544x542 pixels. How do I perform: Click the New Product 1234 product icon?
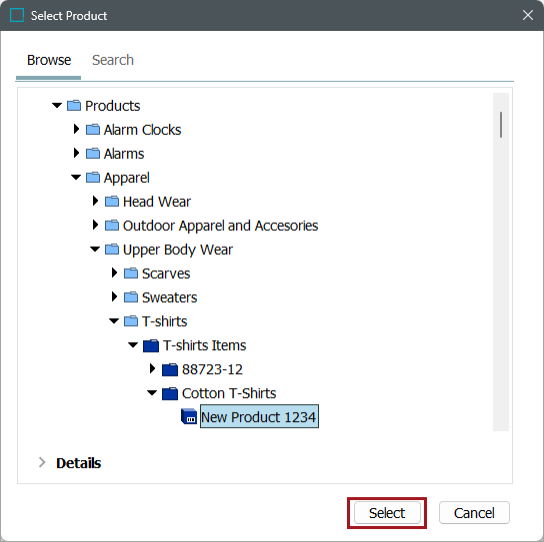point(189,416)
